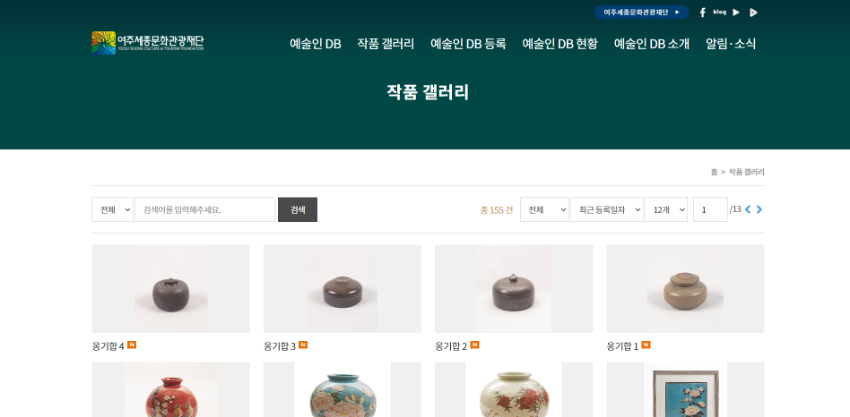Screen dimensions: 850x417
Task: Open the blog icon link
Action: click(719, 12)
